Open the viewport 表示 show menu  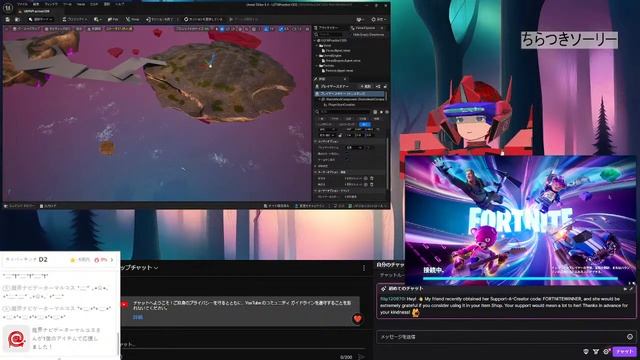pyautogui.click(x=79, y=29)
